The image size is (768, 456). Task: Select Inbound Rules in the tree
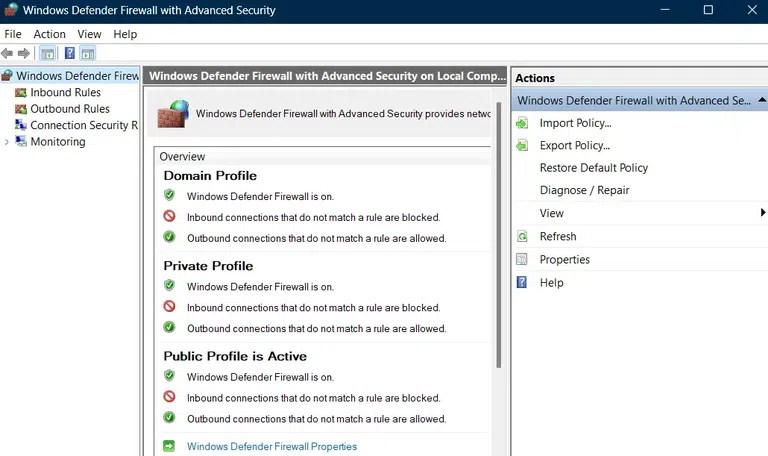tap(66, 93)
